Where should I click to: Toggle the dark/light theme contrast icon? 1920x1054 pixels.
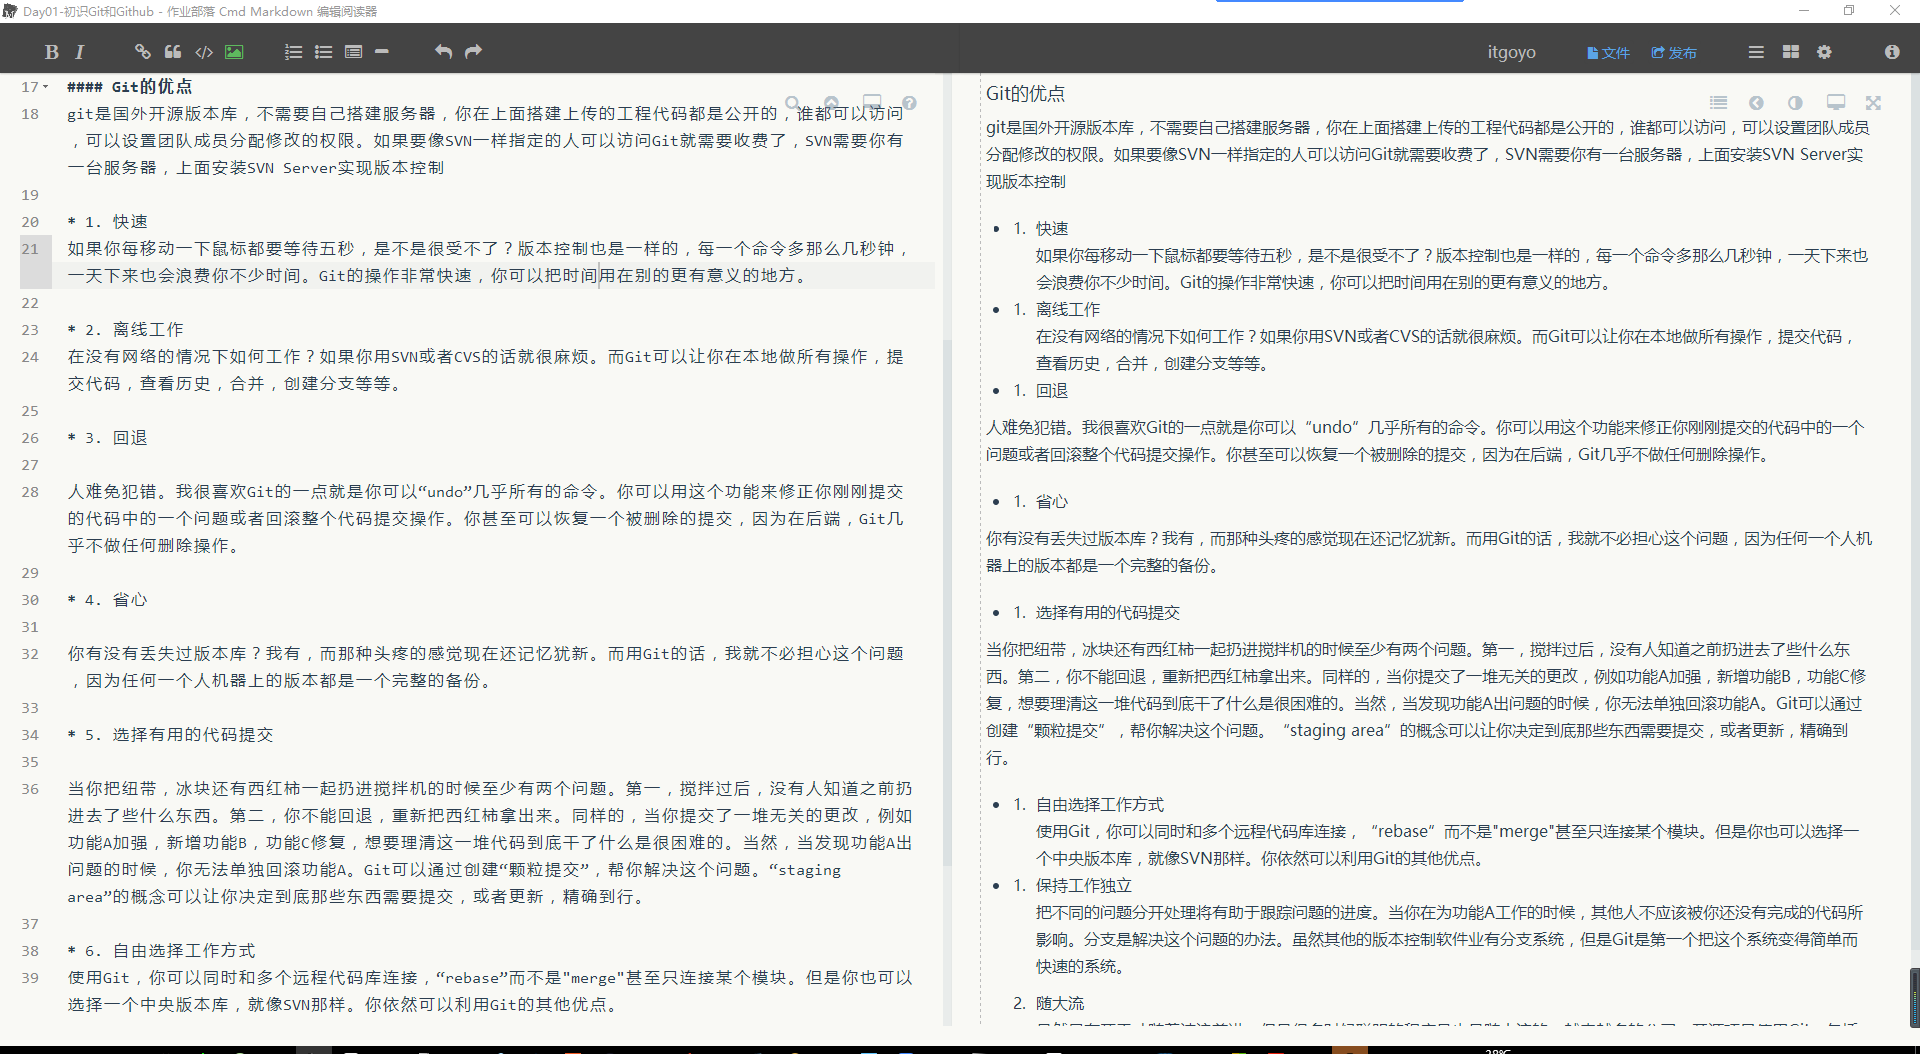[1795, 102]
